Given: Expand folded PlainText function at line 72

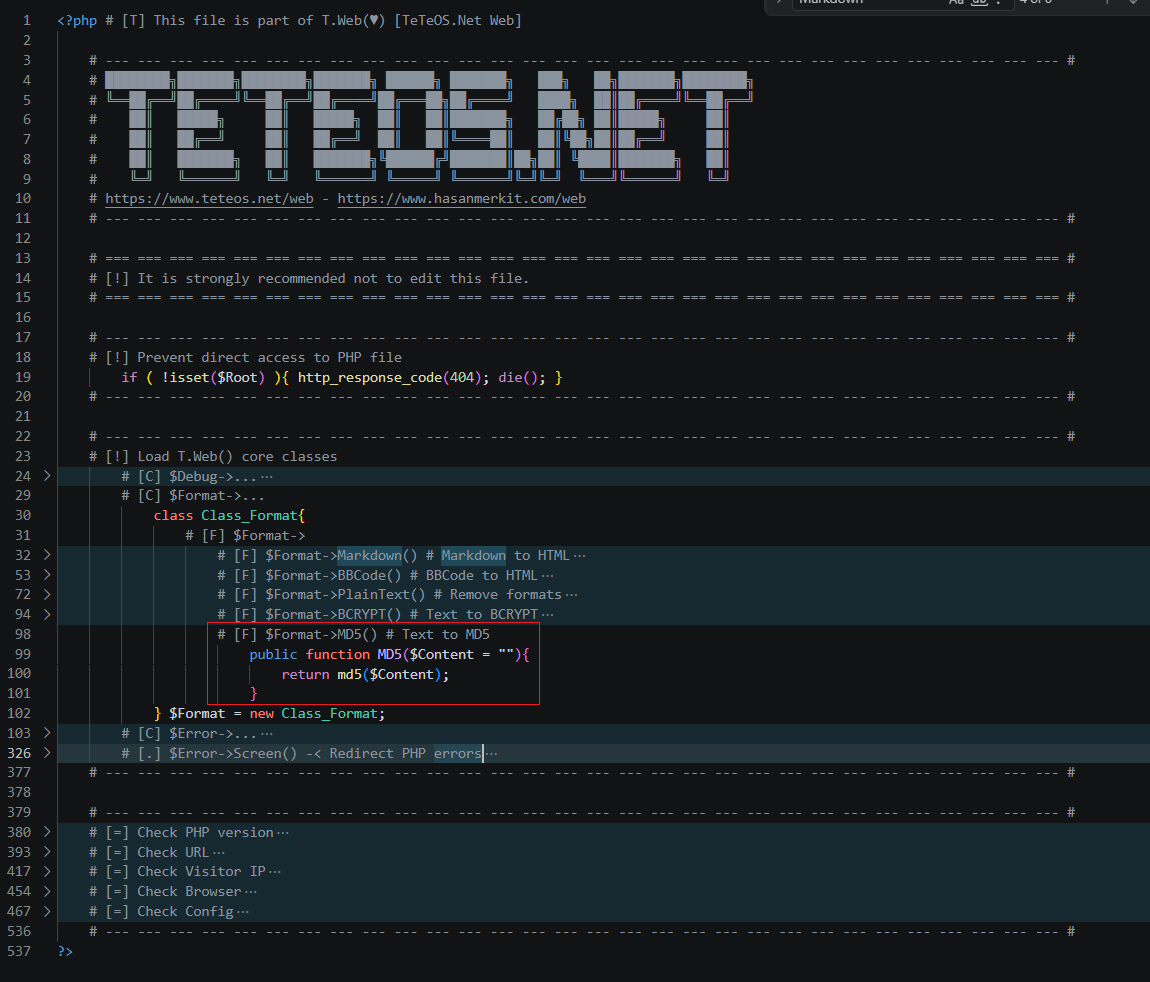Looking at the screenshot, I should (x=47, y=595).
